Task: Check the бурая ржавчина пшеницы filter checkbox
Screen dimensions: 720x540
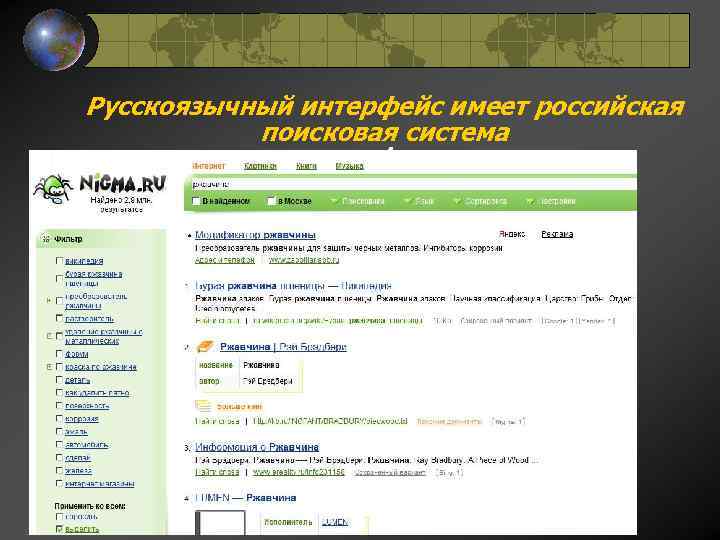Action: 59,279
